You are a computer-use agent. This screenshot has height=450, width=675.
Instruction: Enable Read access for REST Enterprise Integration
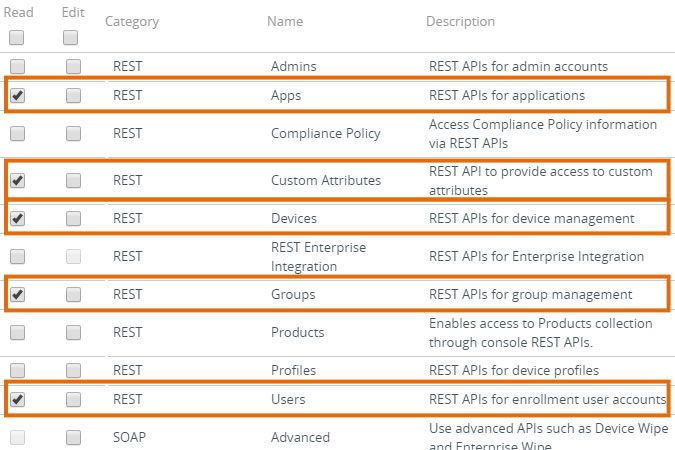tap(17, 256)
